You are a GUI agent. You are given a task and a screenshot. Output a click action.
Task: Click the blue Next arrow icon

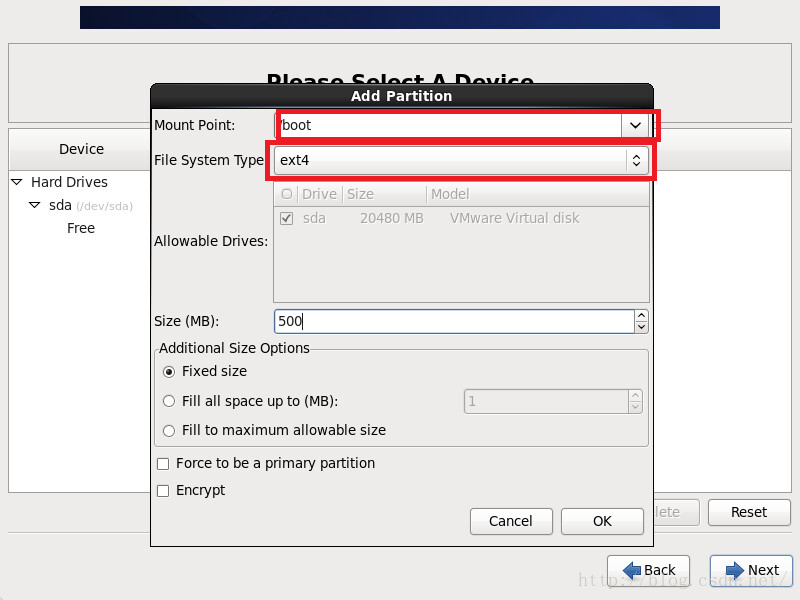(x=735, y=570)
